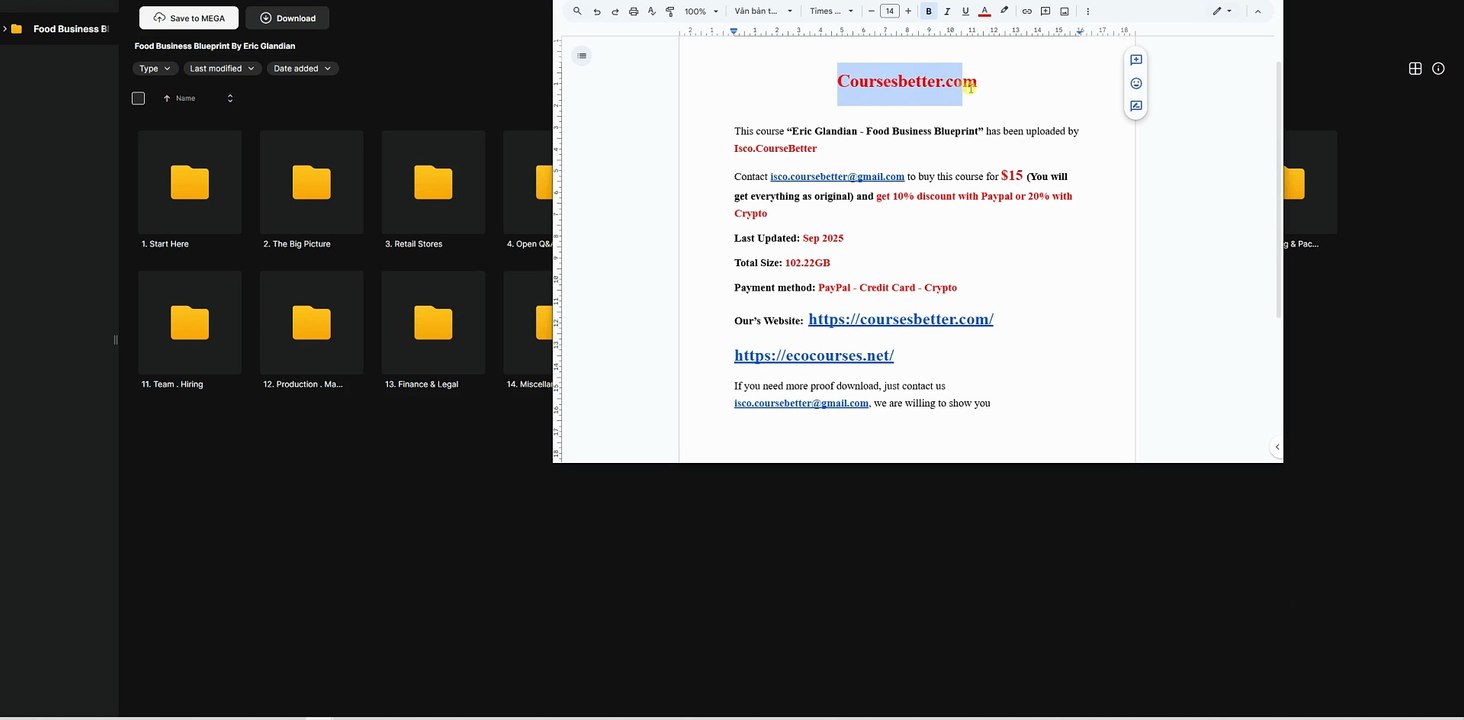Click the undo arrow in Docs toolbar

(x=597, y=11)
